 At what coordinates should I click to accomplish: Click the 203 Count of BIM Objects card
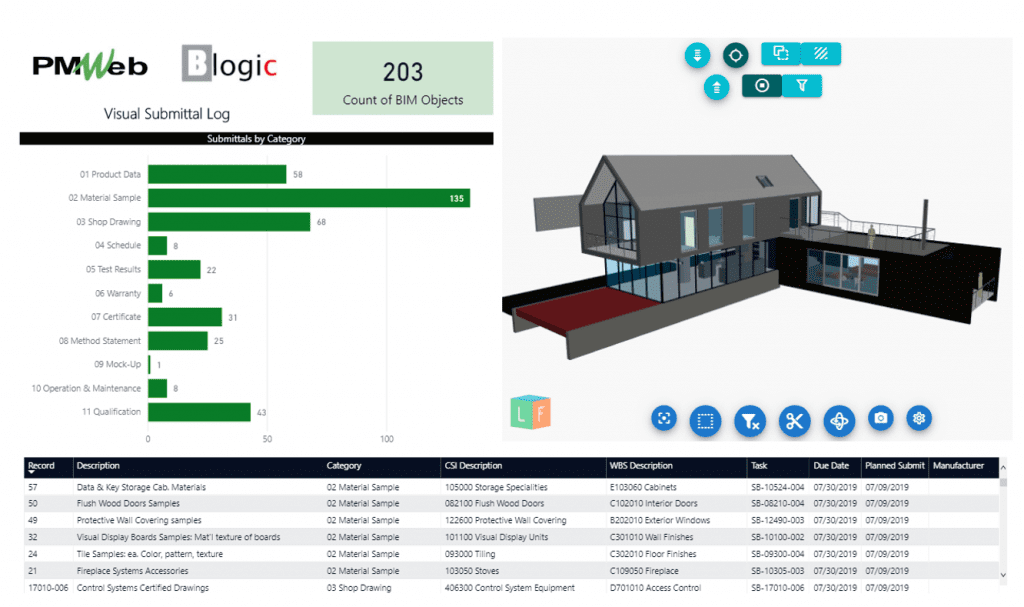402,78
